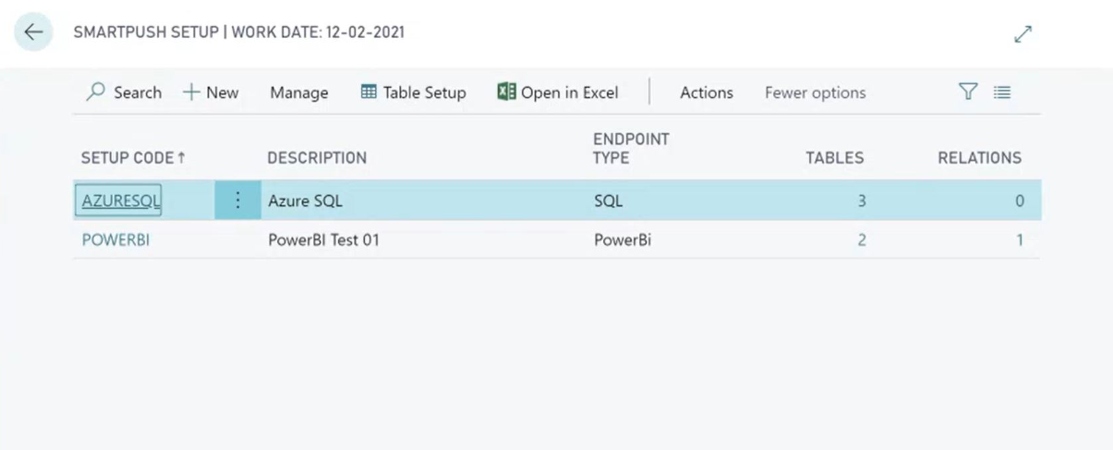Drill into Tables count 2 for POWERBI
1113x450 pixels.
(x=862, y=240)
